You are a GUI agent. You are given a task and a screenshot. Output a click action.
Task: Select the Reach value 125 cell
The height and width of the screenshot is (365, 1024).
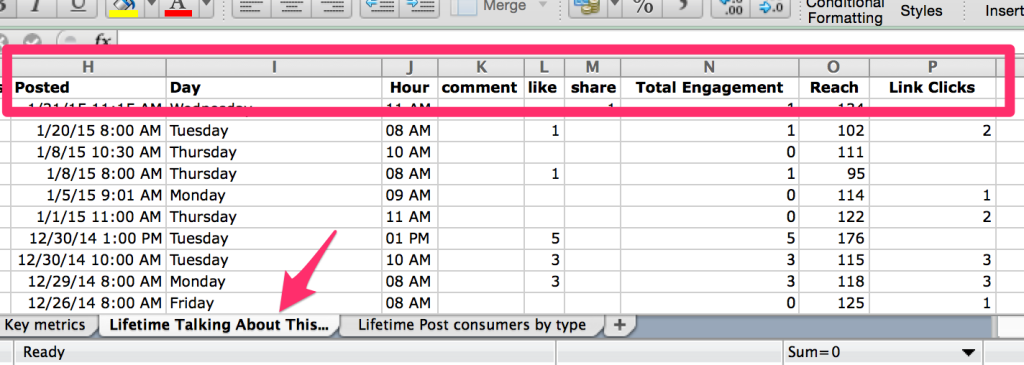click(834, 303)
